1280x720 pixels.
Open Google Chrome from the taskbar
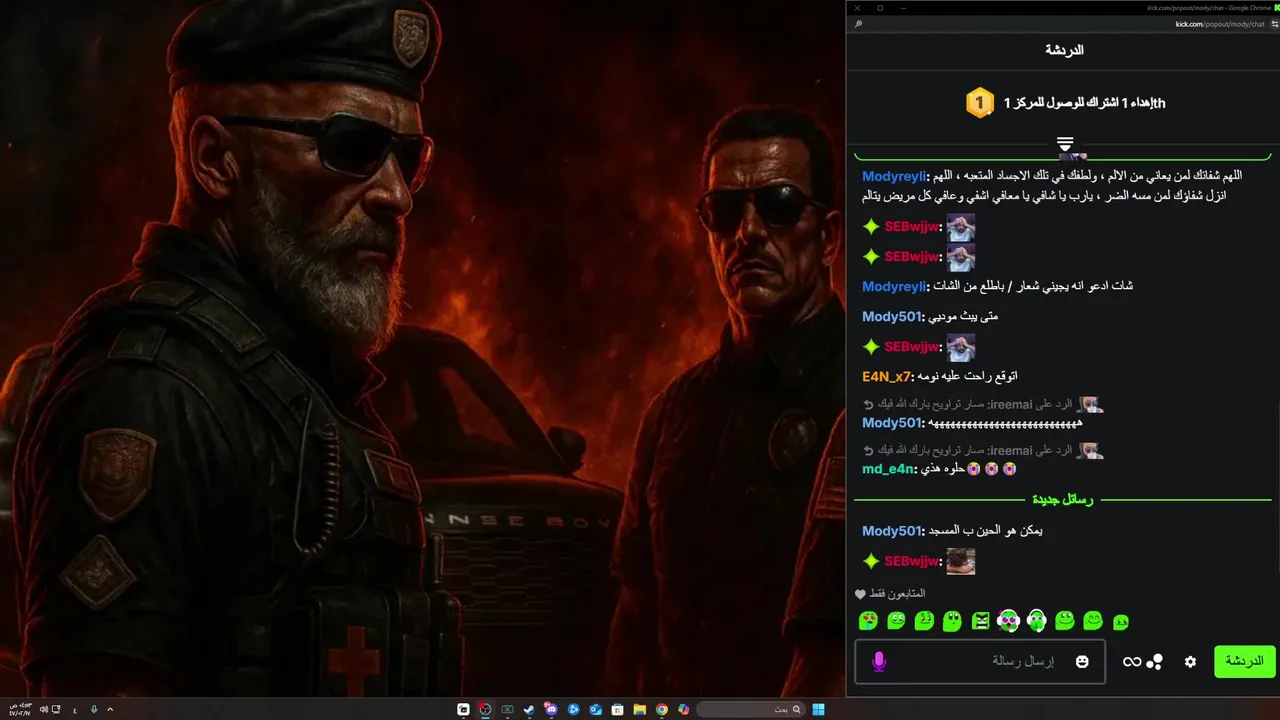point(661,709)
